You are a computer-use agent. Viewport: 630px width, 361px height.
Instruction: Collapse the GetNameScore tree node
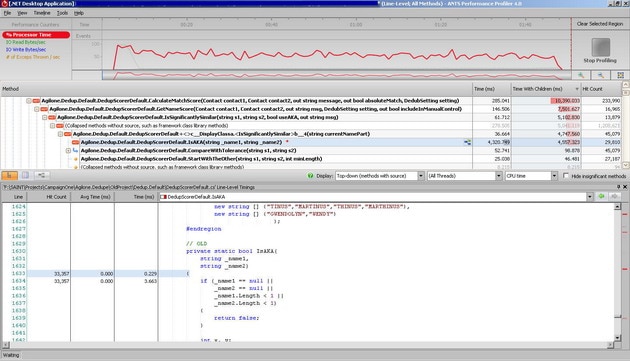point(37,109)
